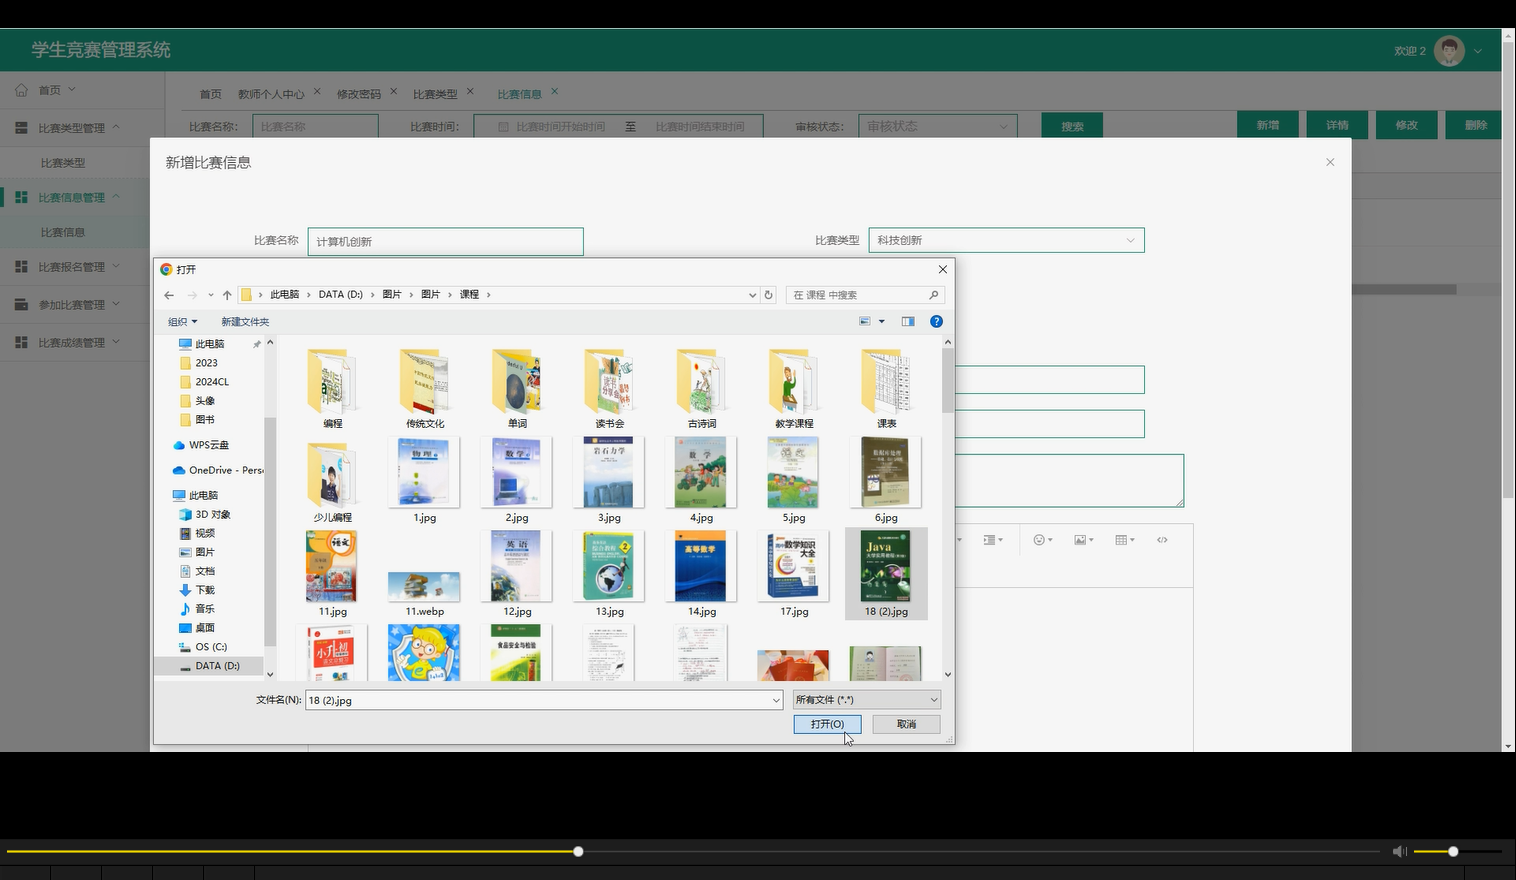Click the magnifier icon in dialog search box

[933, 295]
